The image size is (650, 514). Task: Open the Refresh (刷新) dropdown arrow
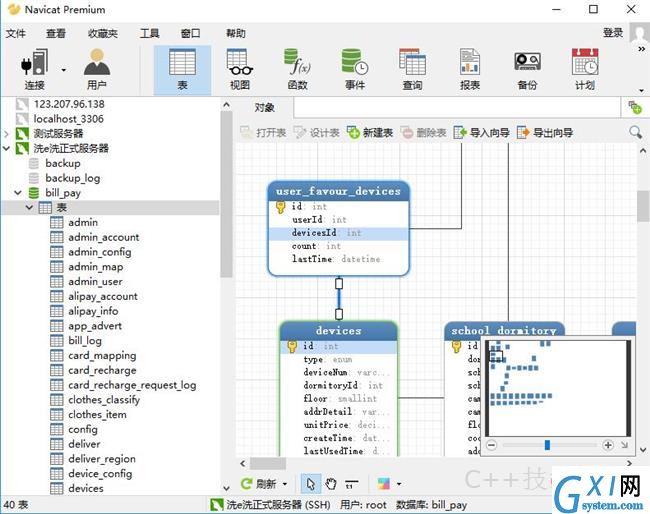pos(285,484)
